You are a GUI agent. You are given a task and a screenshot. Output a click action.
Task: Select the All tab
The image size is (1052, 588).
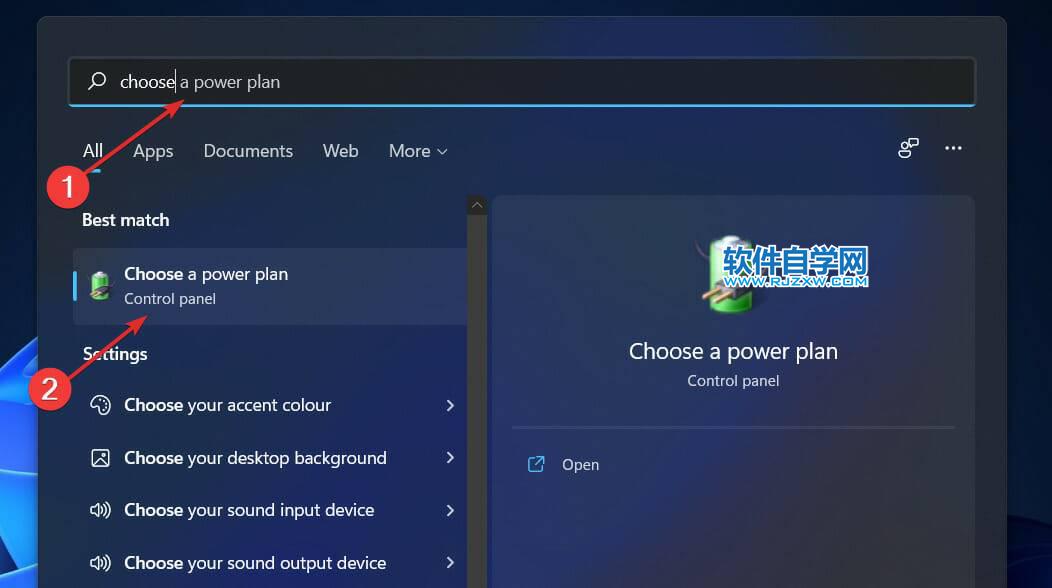point(93,151)
